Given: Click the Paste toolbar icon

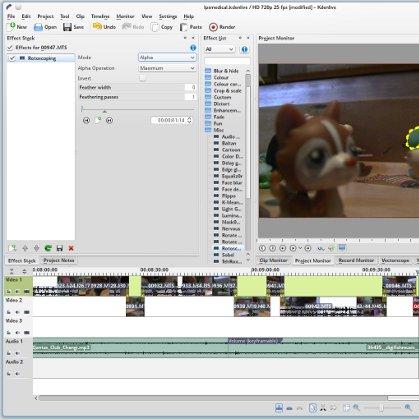Looking at the screenshot, I should tap(183, 27).
